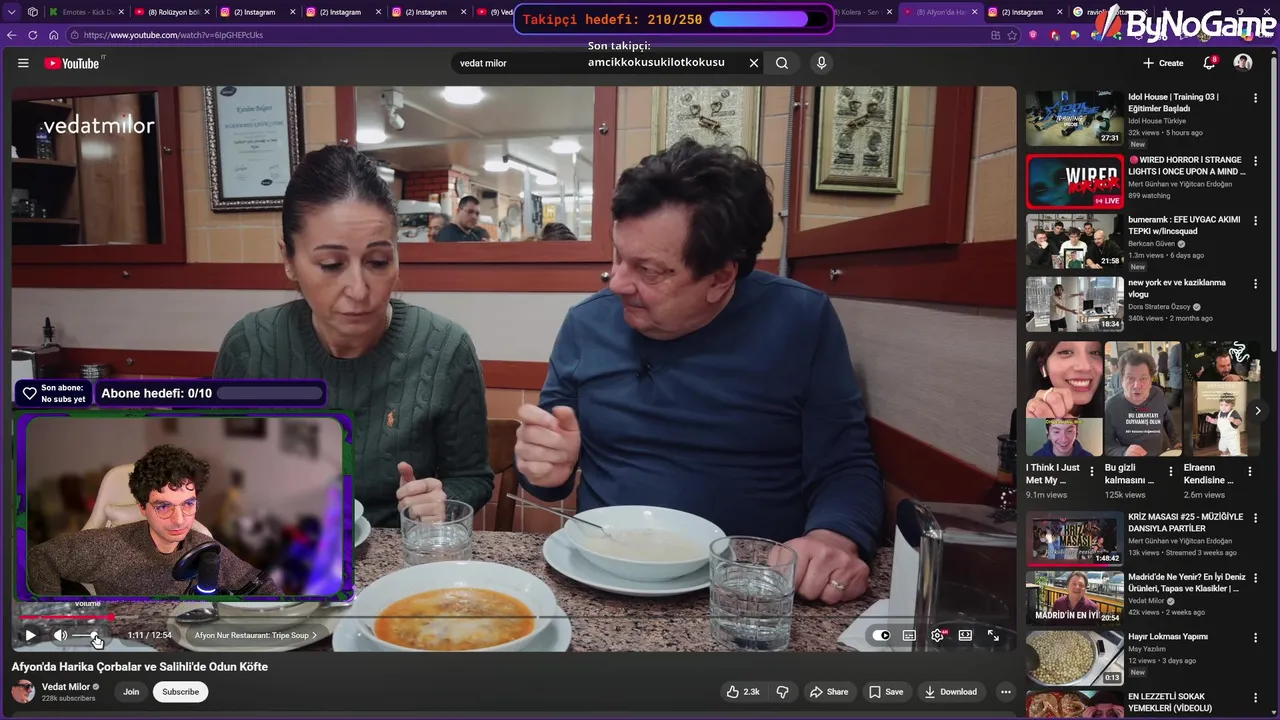Open options for bumeramk video
The height and width of the screenshot is (720, 1280).
coord(1256,221)
